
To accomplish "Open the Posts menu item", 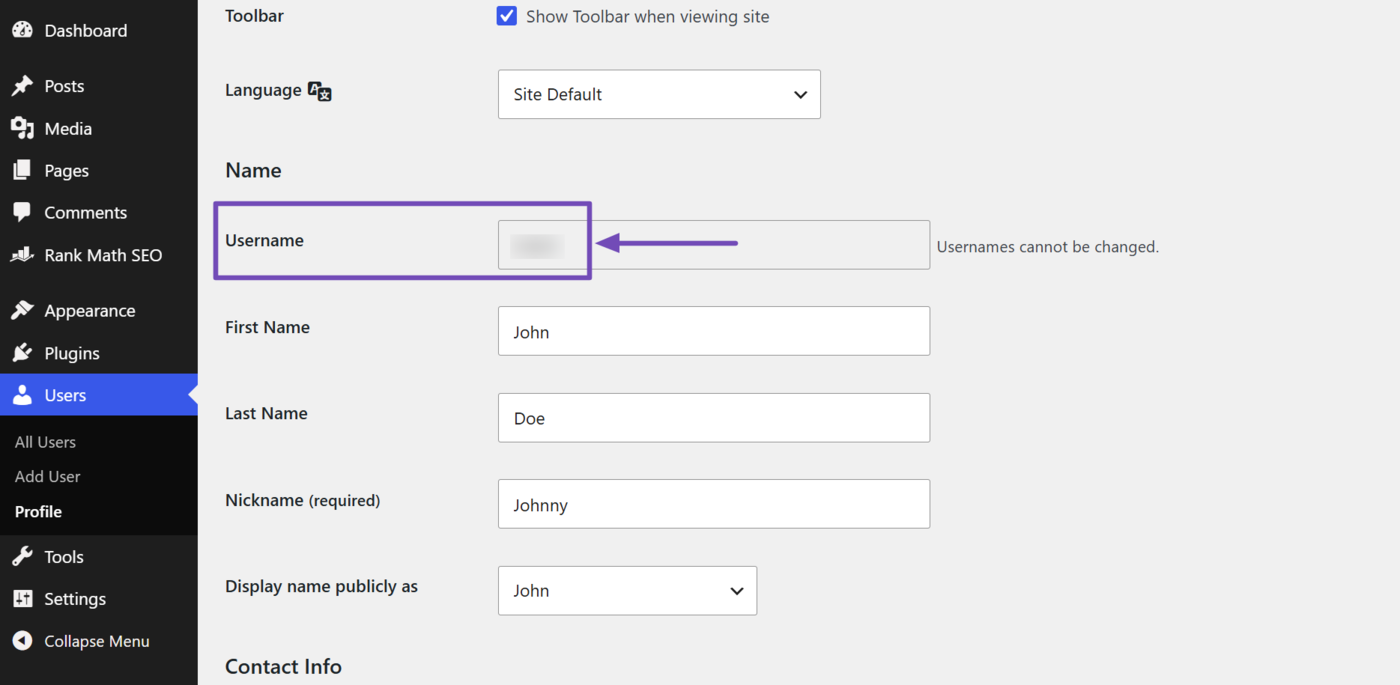I will point(99,86).
